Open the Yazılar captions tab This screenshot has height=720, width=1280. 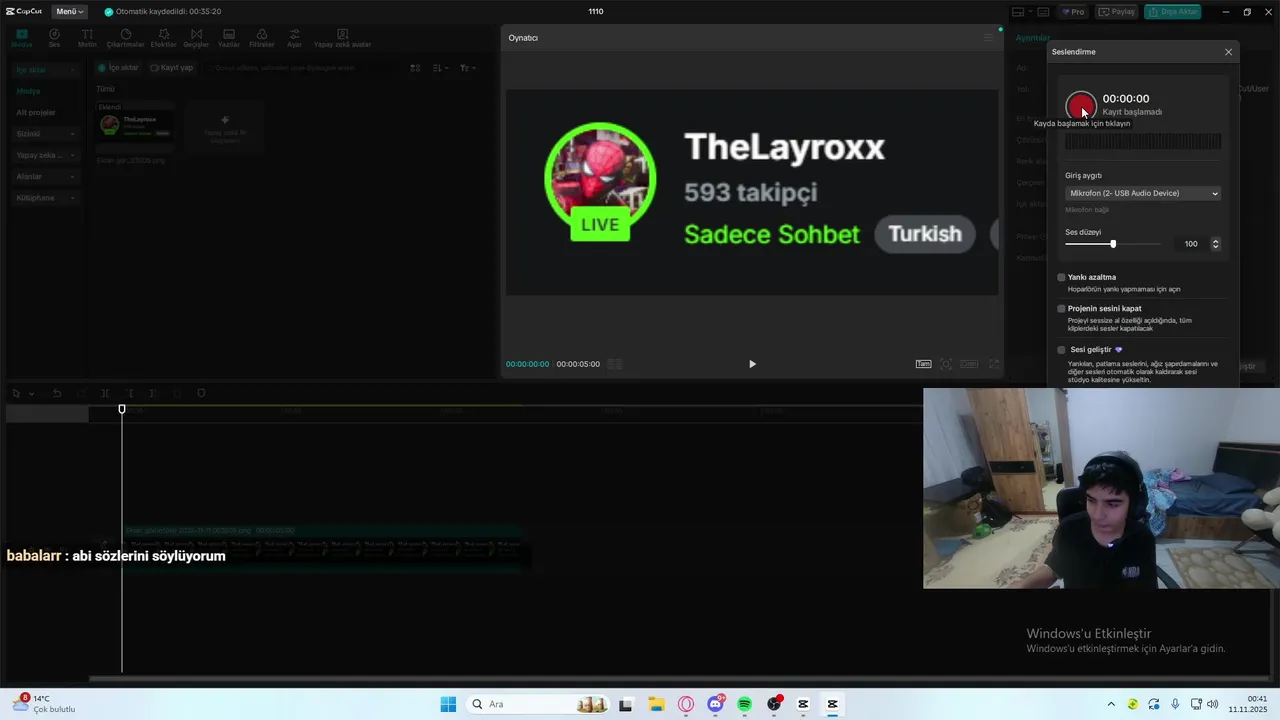click(x=229, y=38)
